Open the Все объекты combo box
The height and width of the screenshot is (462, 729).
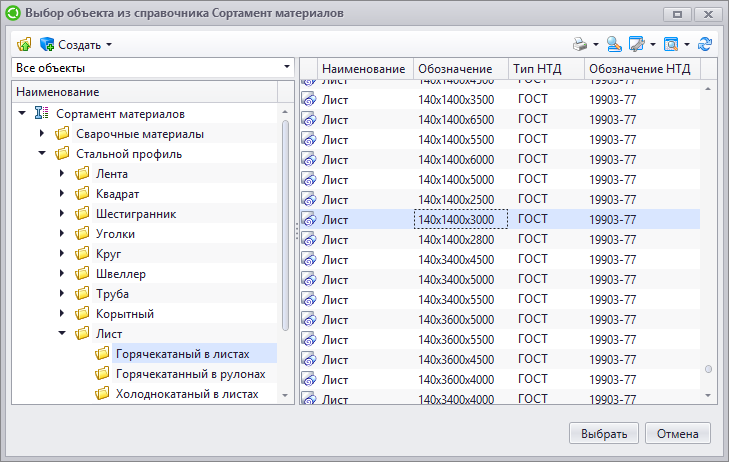coord(153,68)
